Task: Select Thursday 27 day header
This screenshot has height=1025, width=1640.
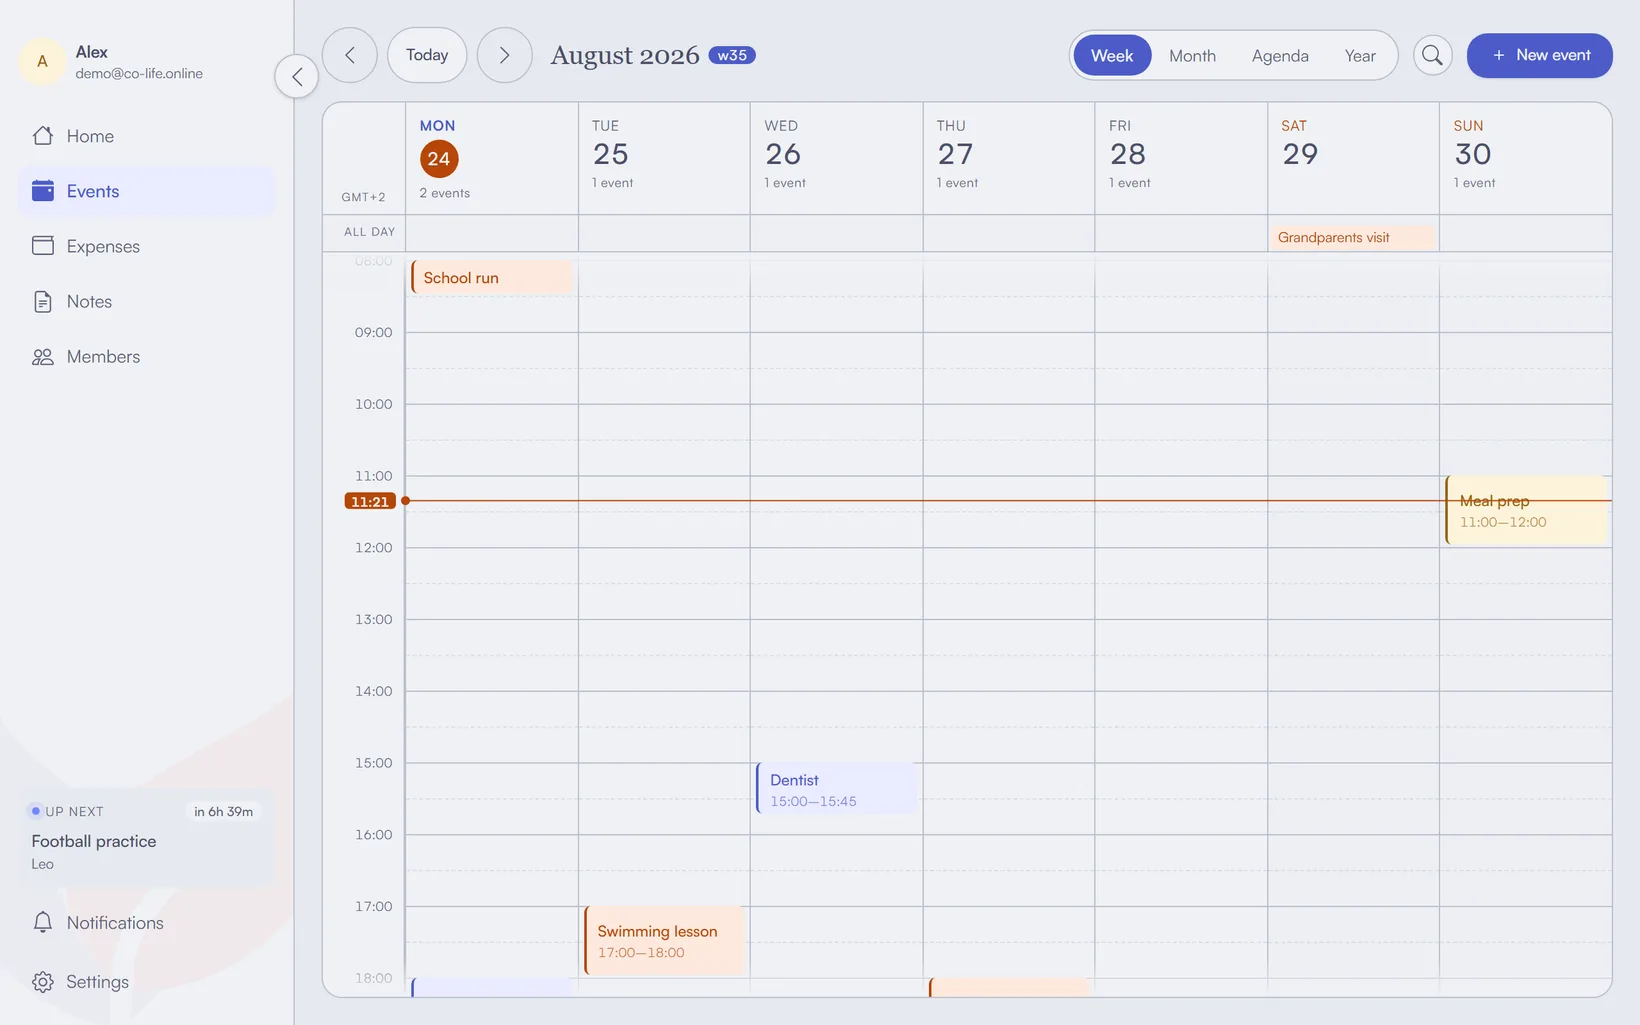Action: [x=1008, y=158]
